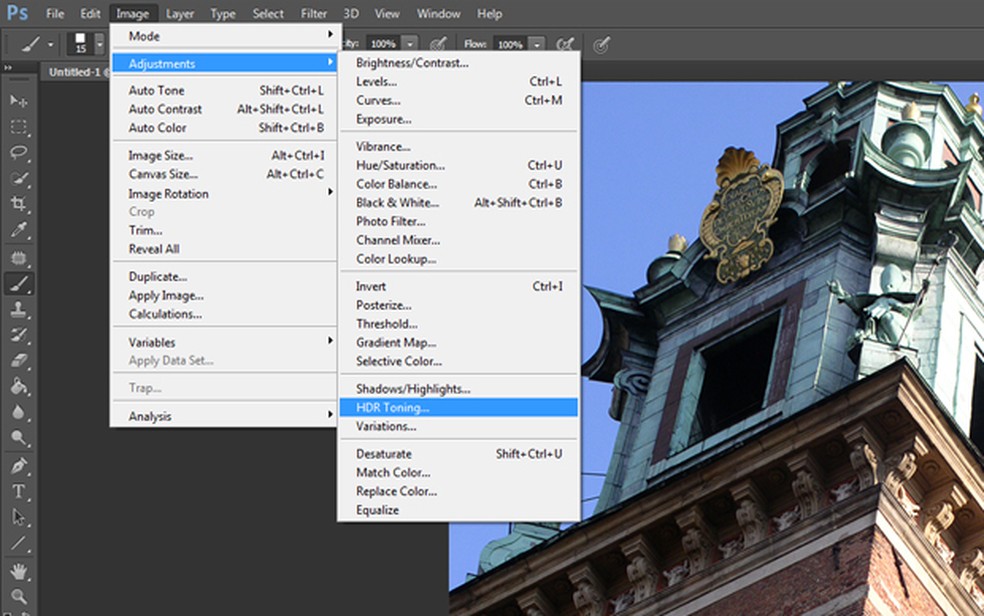Open the Flow percentage dropdown arrow
The image size is (984, 616).
pyautogui.click(x=537, y=45)
